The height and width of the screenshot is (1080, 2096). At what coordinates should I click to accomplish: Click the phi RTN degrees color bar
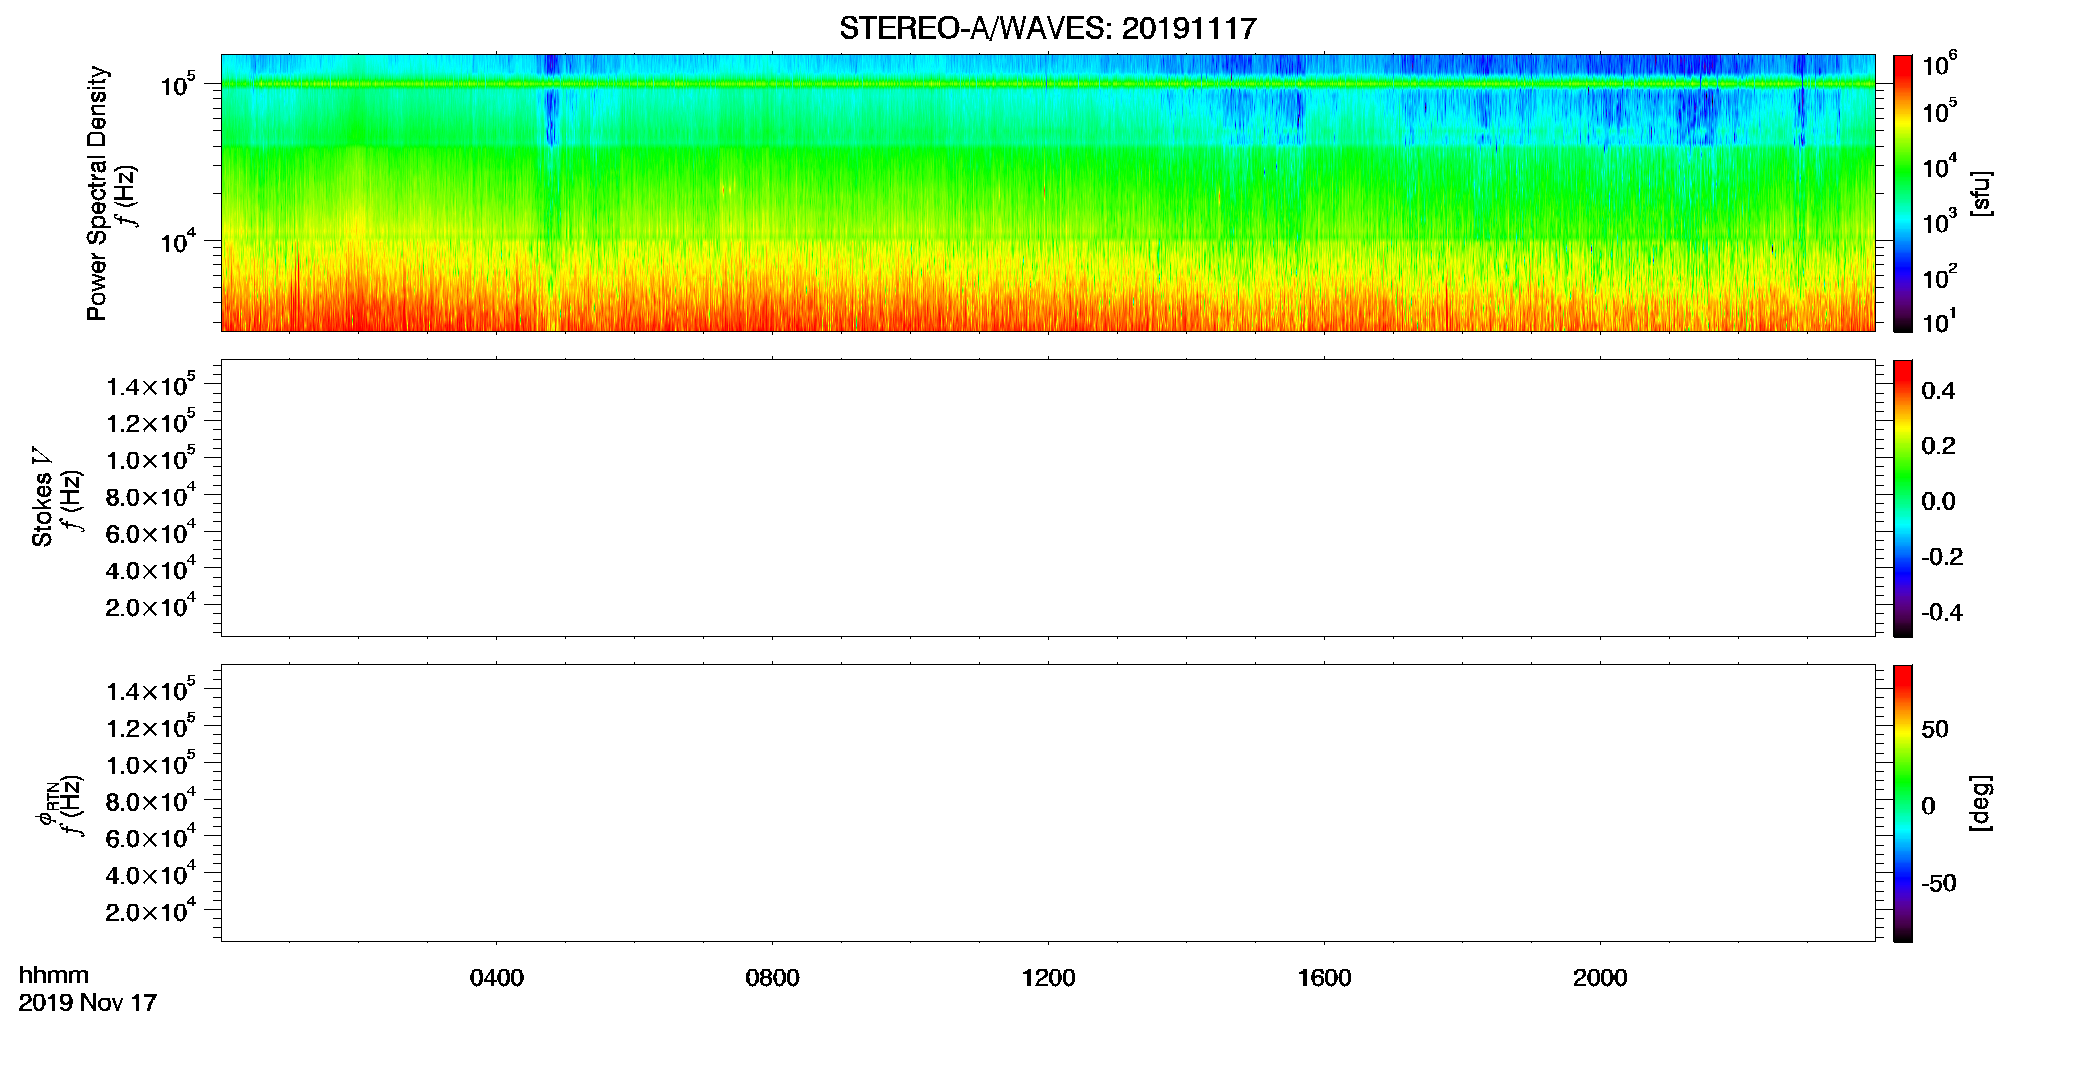click(x=1902, y=803)
